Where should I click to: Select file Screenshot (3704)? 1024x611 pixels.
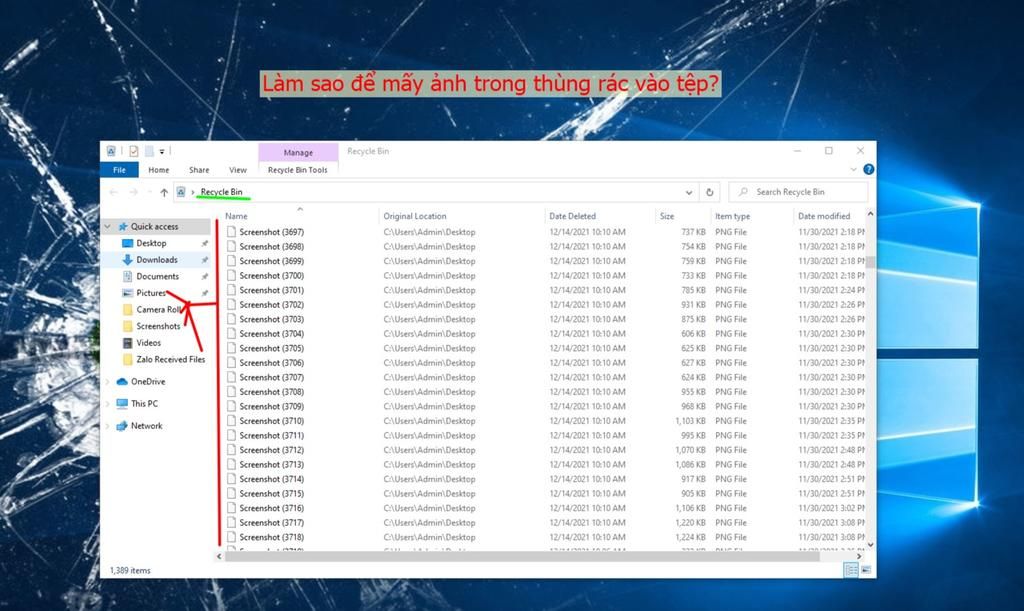click(x=271, y=334)
